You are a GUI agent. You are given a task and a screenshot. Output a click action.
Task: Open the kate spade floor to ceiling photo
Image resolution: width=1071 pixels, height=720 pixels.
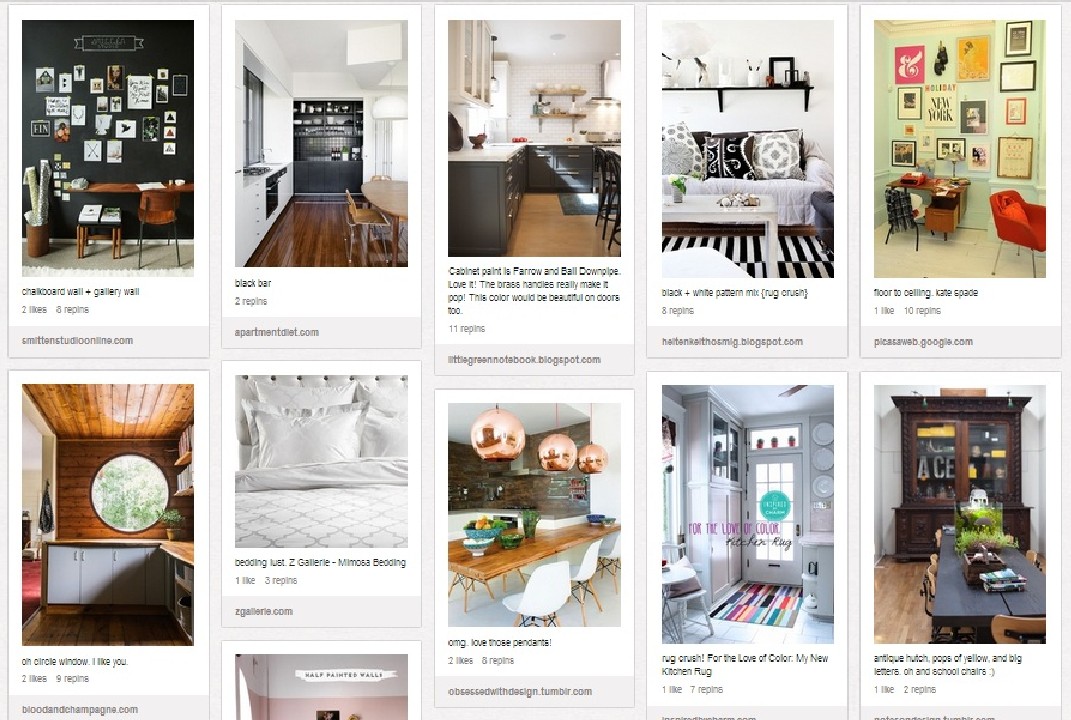pos(960,149)
